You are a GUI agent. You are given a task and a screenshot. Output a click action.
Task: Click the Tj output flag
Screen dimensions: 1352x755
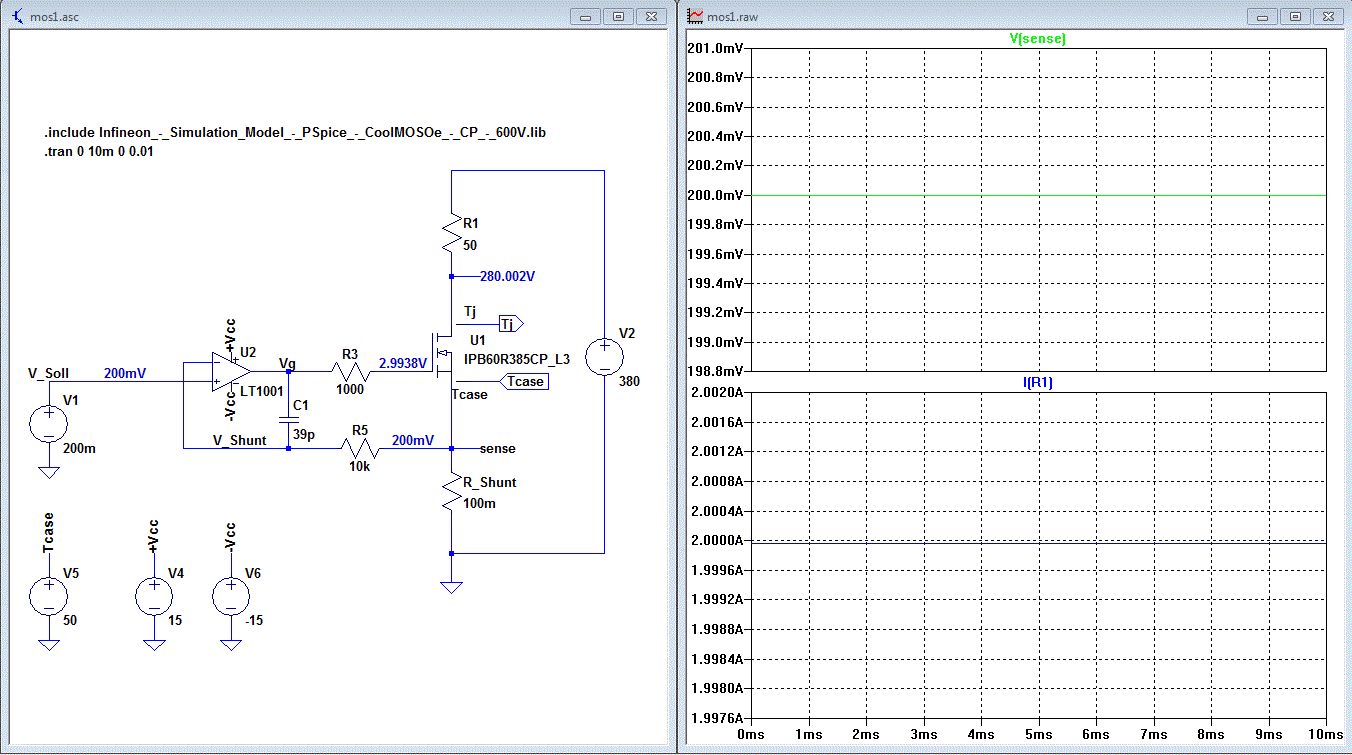(x=510, y=323)
